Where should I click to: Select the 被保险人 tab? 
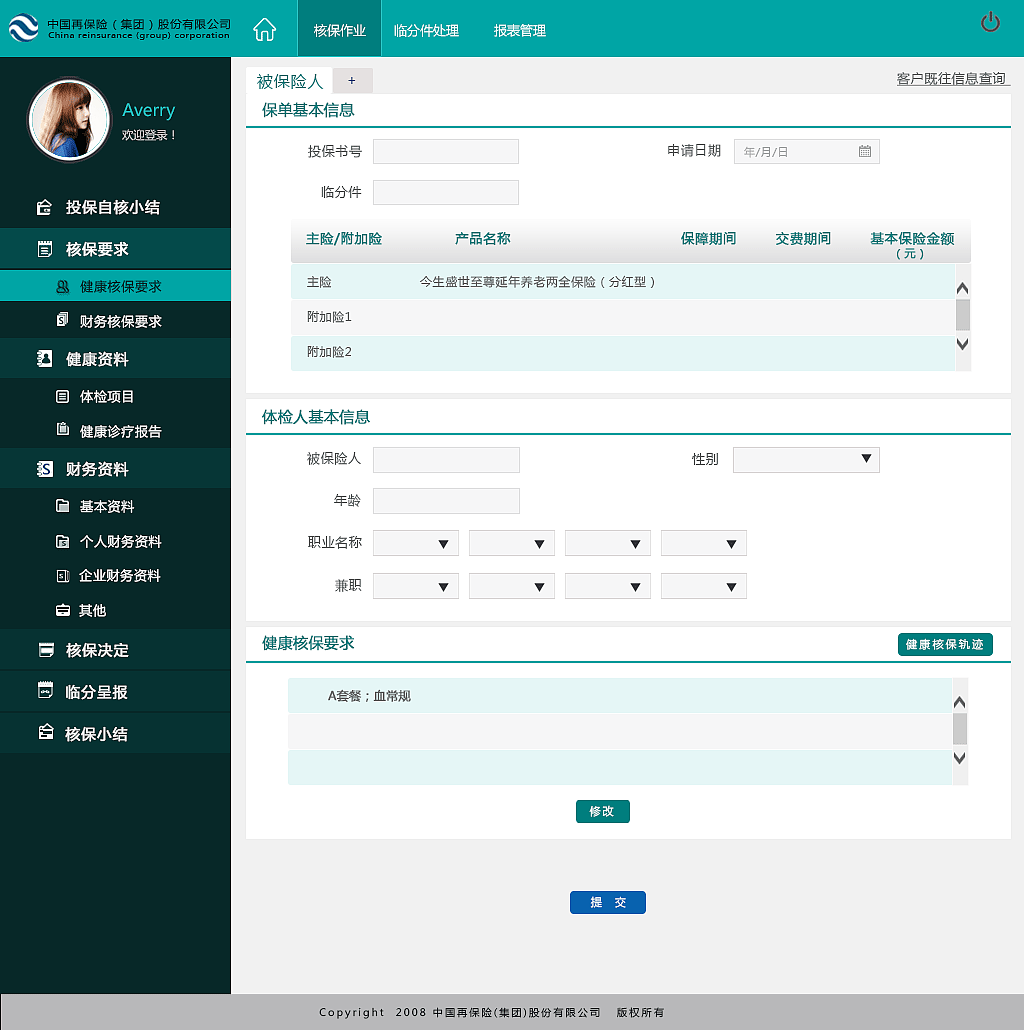click(288, 81)
